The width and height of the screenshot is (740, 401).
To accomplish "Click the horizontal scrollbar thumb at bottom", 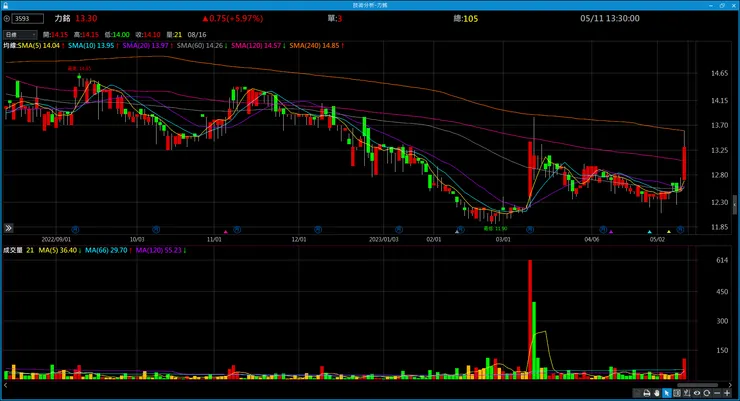I will (x=698, y=385).
